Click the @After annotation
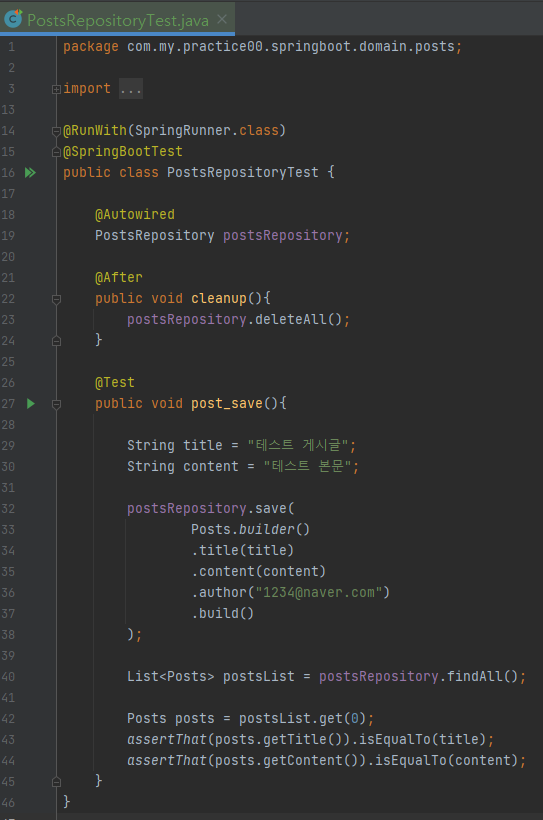The height and width of the screenshot is (820, 543). coord(119,277)
